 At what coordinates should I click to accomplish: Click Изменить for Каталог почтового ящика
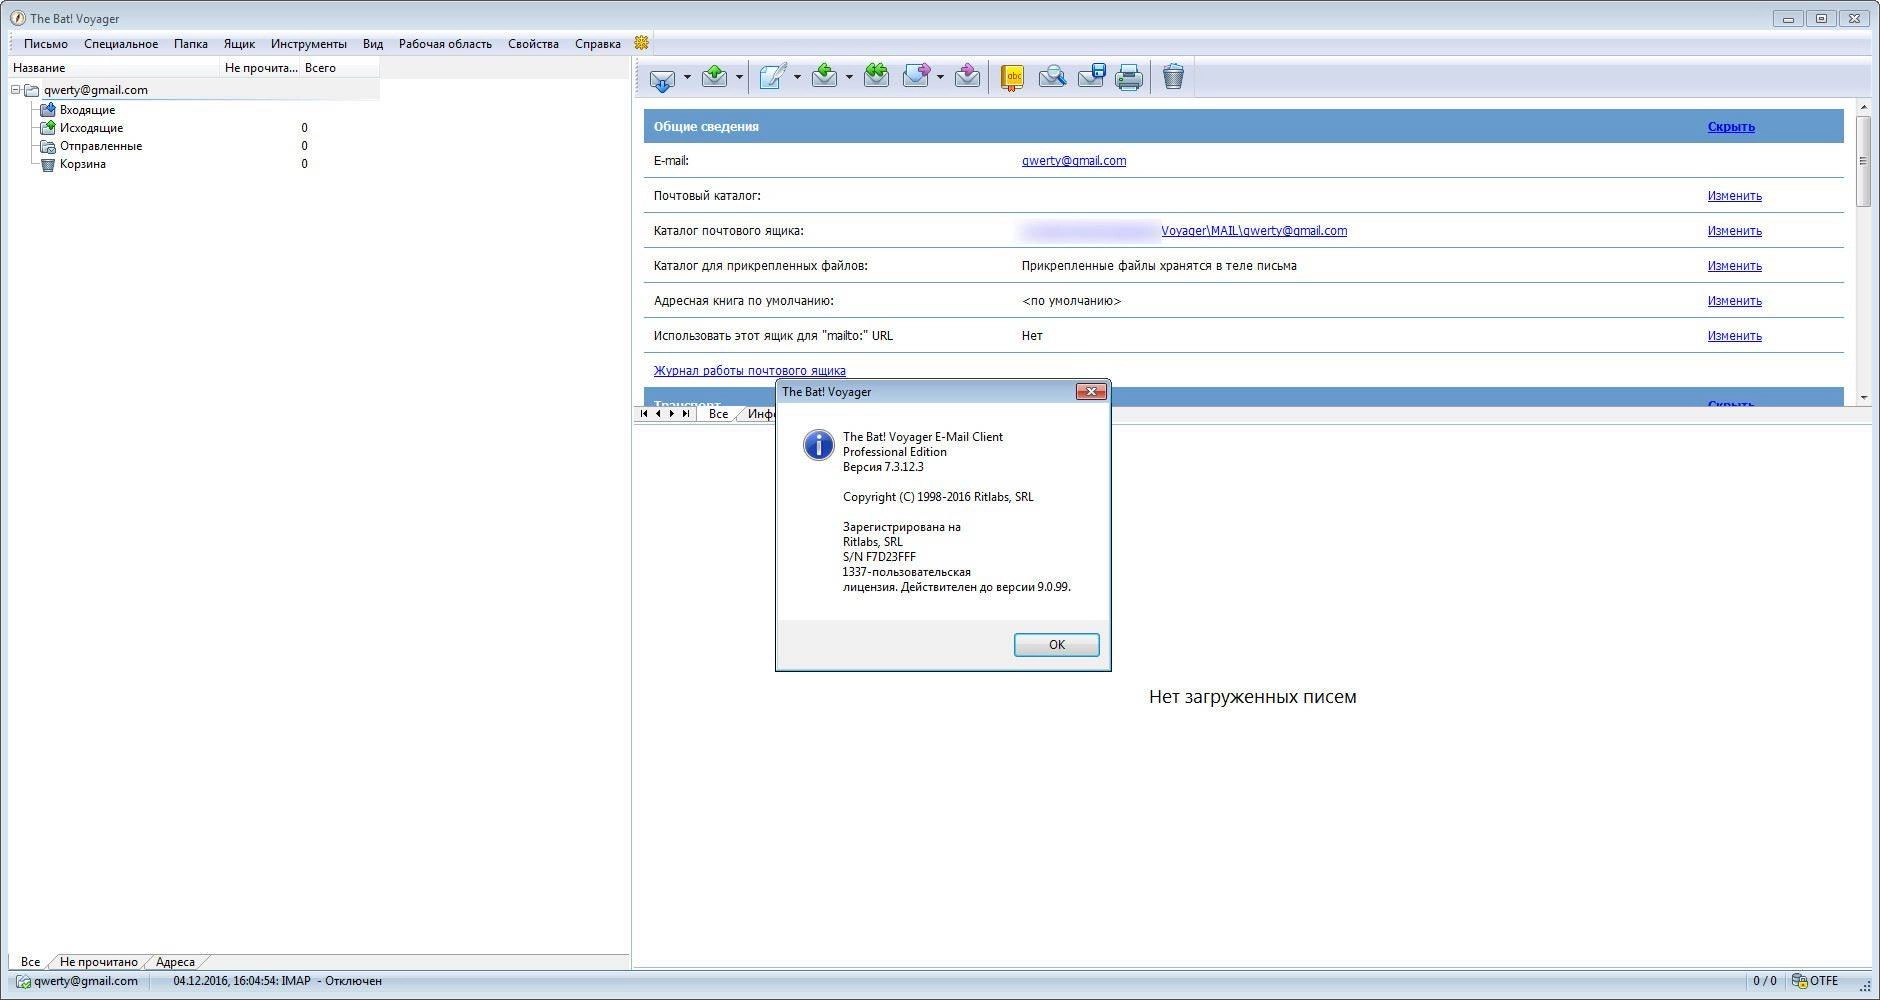tap(1734, 231)
